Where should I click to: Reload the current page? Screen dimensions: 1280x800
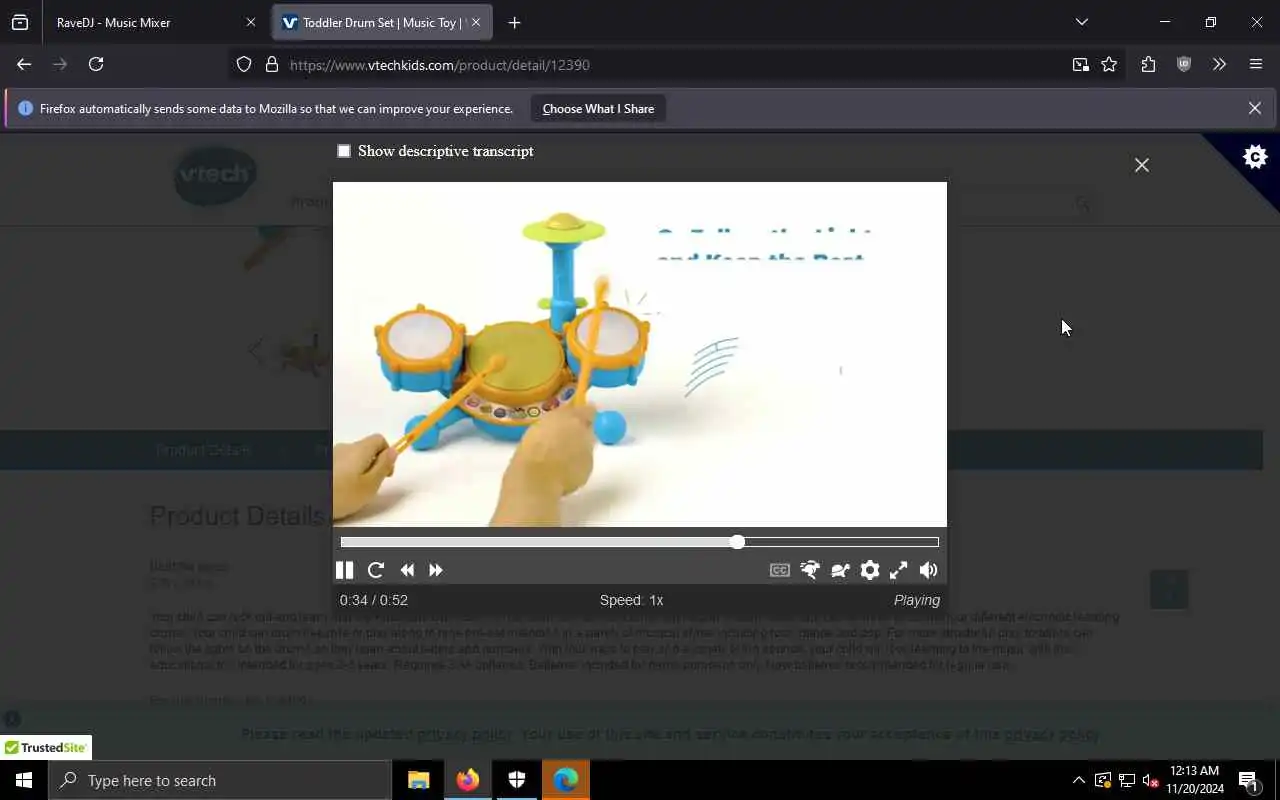pos(96,64)
